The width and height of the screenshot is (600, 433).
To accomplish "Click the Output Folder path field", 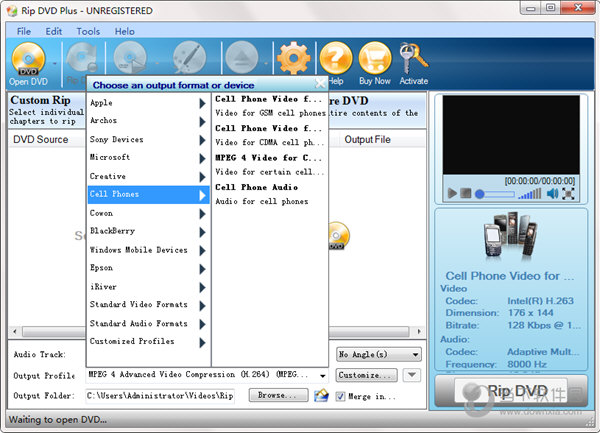I will 160,396.
